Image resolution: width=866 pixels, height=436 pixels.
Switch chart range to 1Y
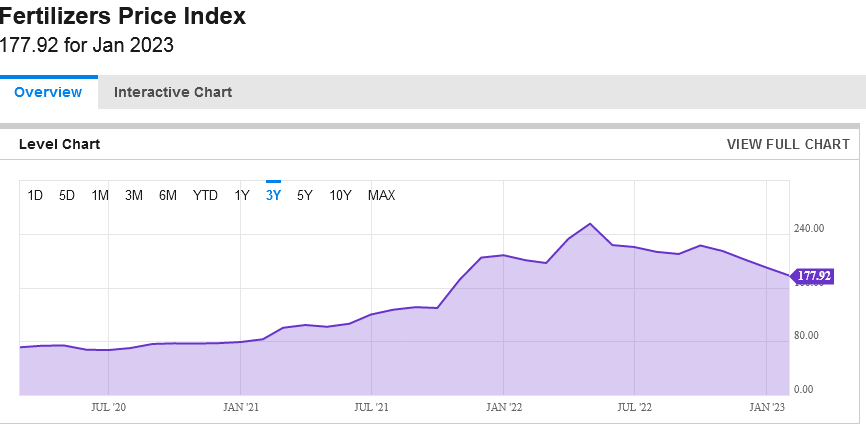[x=242, y=195]
